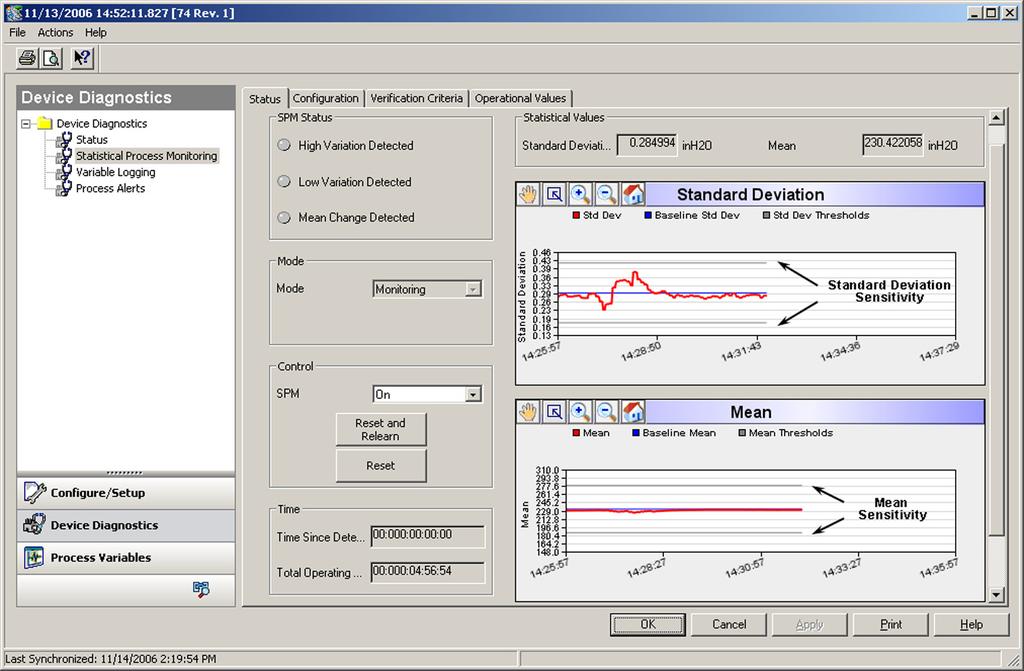Open the Help menu

(95, 32)
